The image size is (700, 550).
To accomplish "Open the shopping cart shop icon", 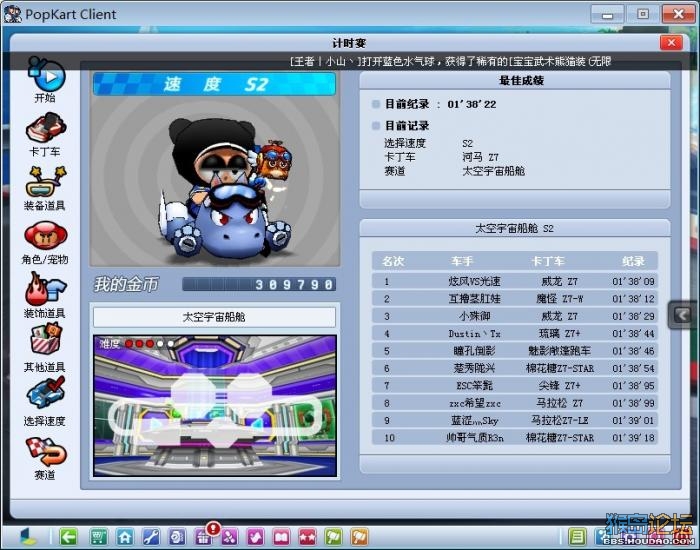I will pyautogui.click(x=99, y=536).
